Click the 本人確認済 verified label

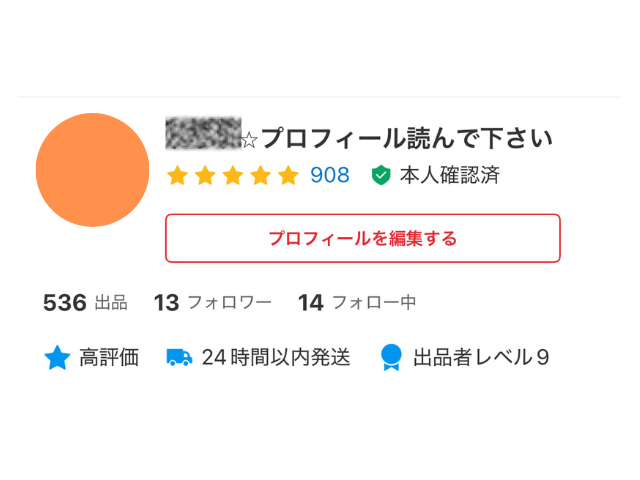[x=449, y=176]
